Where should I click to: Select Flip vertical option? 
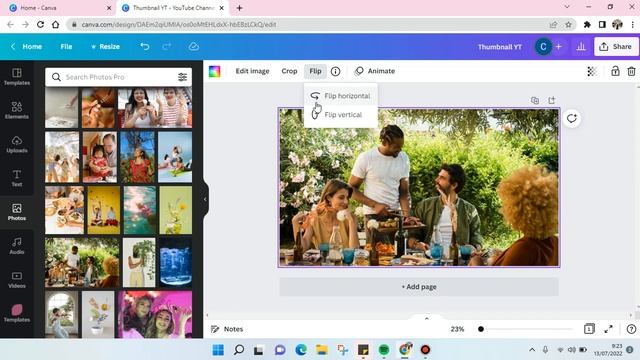[340, 115]
